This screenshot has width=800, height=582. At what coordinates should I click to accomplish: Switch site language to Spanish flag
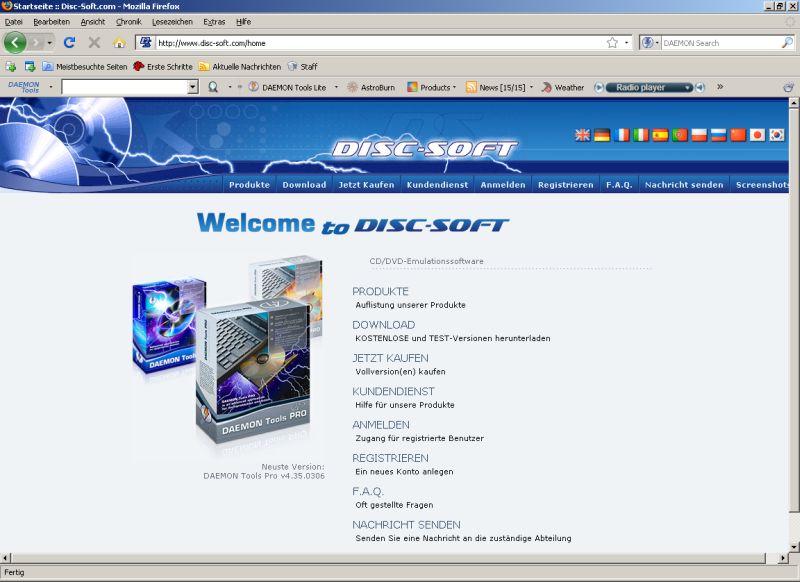click(660, 135)
